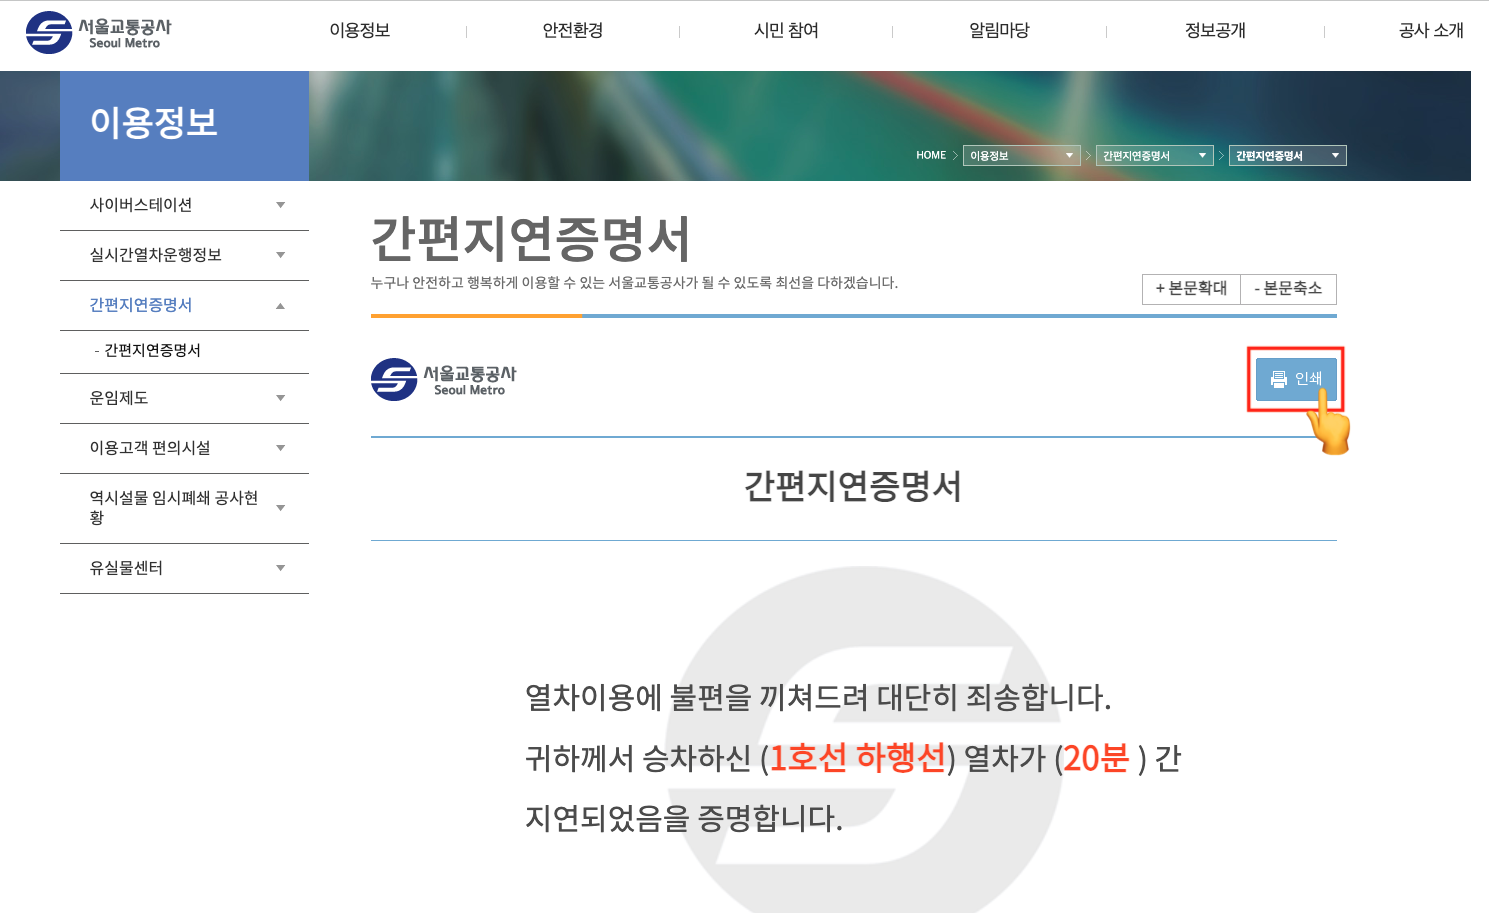The width and height of the screenshot is (1489, 913).
Task: Click the red 1호선 하행선 text
Action: tap(857, 758)
